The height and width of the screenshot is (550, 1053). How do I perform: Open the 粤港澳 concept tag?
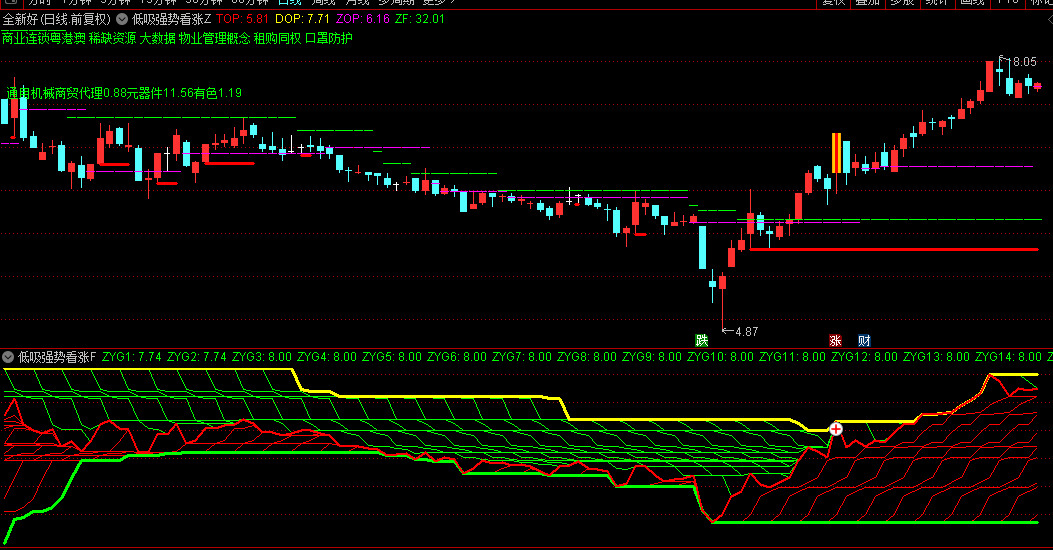coord(67,38)
